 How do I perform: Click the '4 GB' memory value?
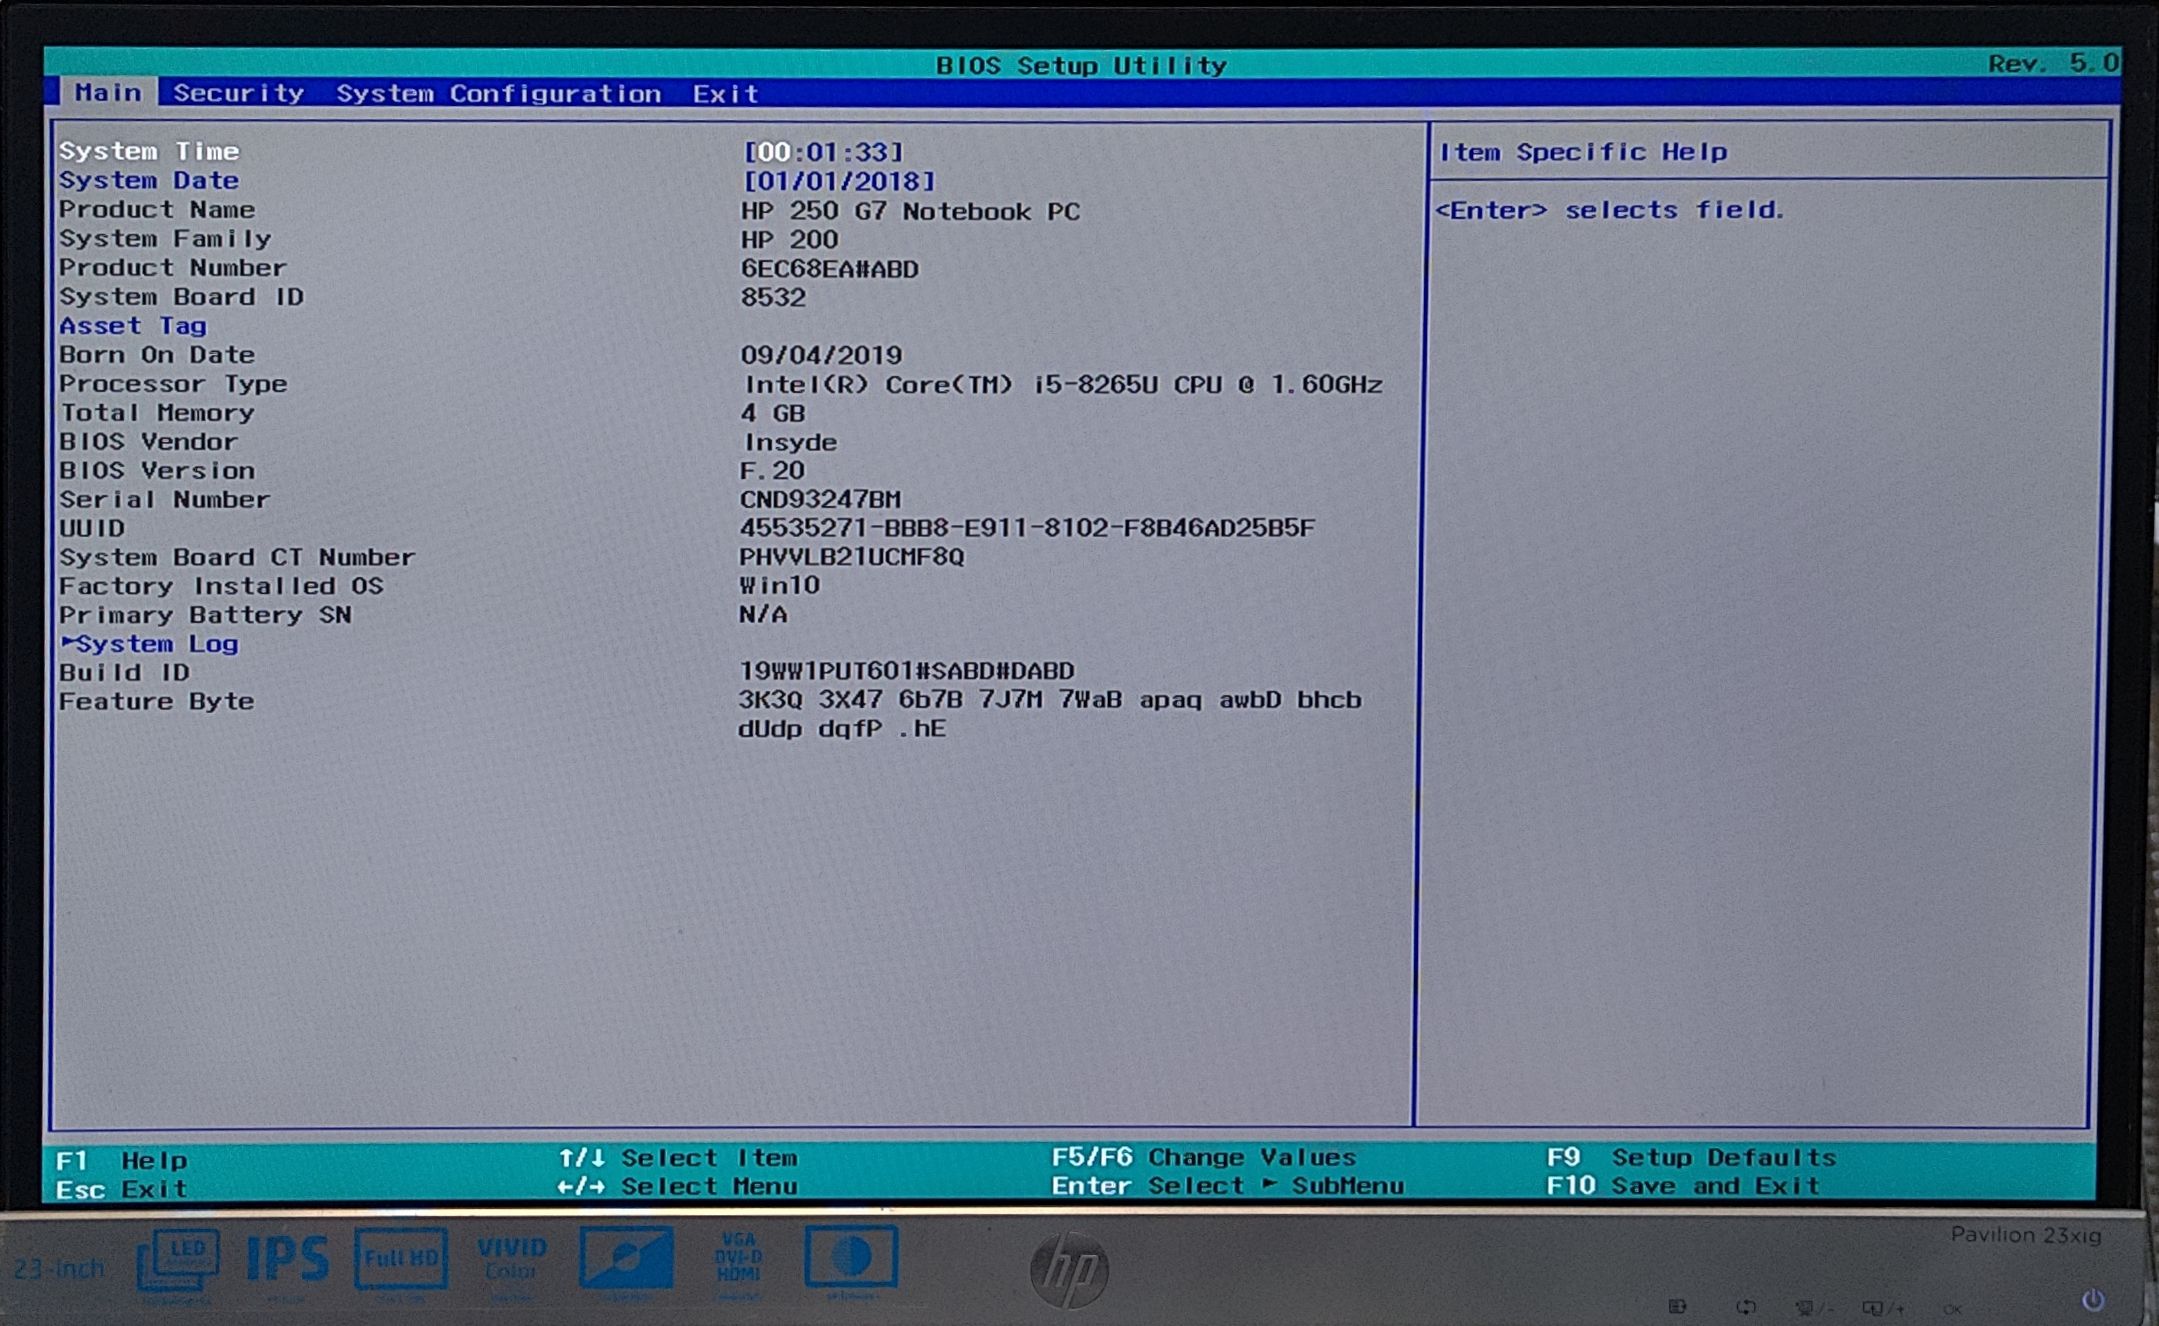[773, 413]
